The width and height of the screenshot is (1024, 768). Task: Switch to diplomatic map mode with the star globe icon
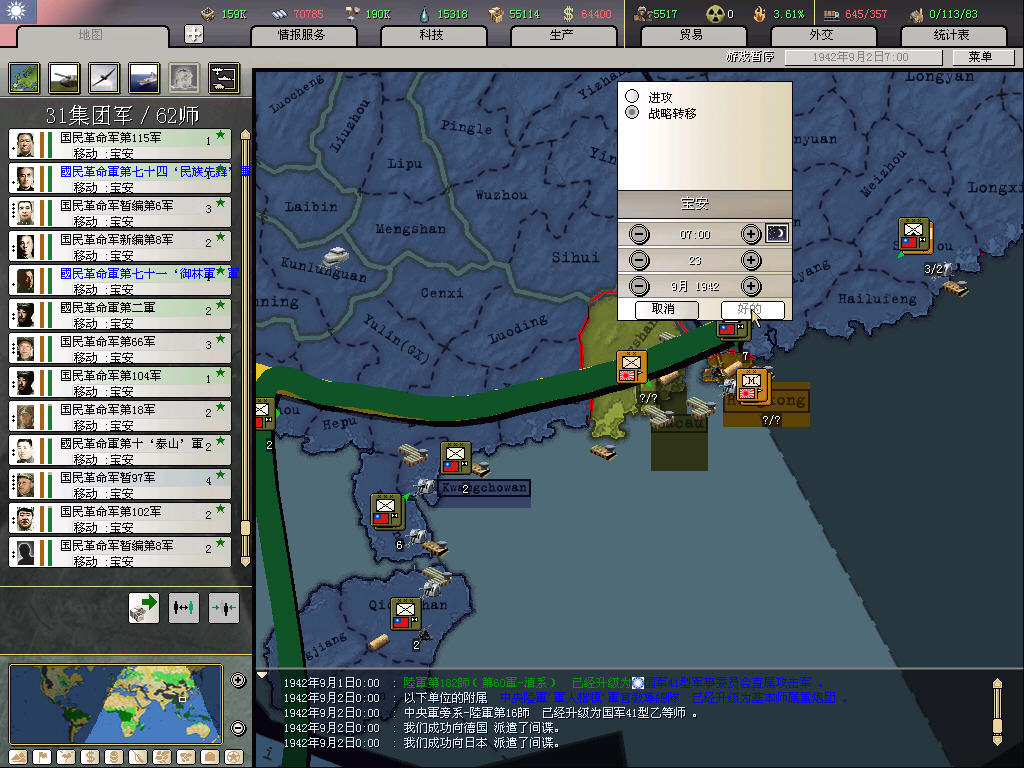click(x=234, y=757)
